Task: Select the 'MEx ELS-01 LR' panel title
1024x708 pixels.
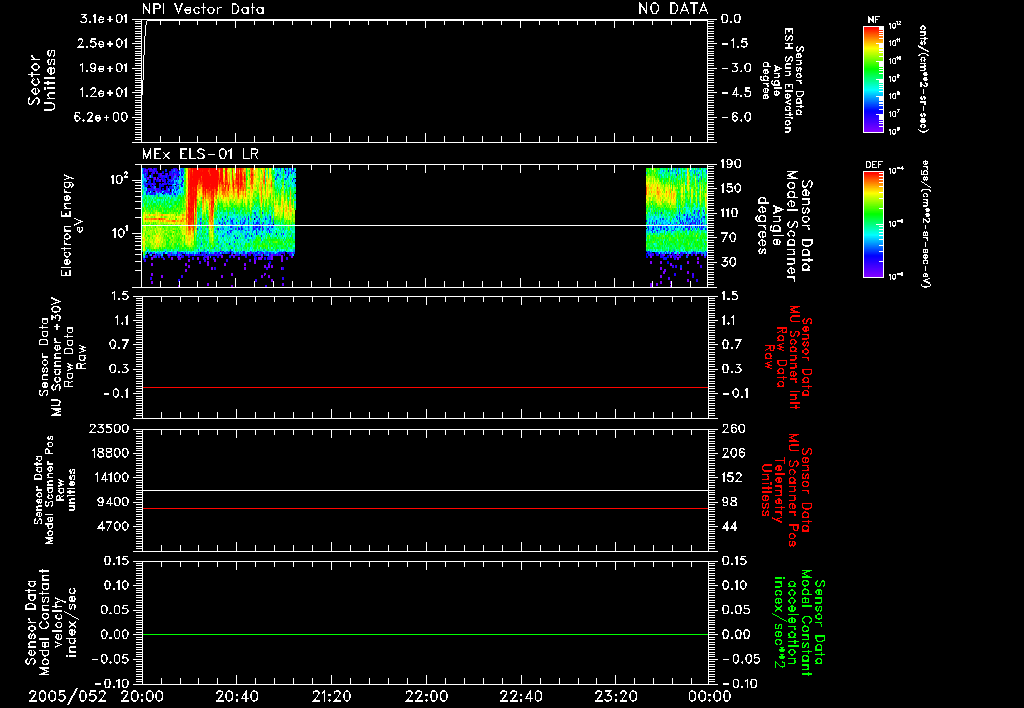Action: 200,155
